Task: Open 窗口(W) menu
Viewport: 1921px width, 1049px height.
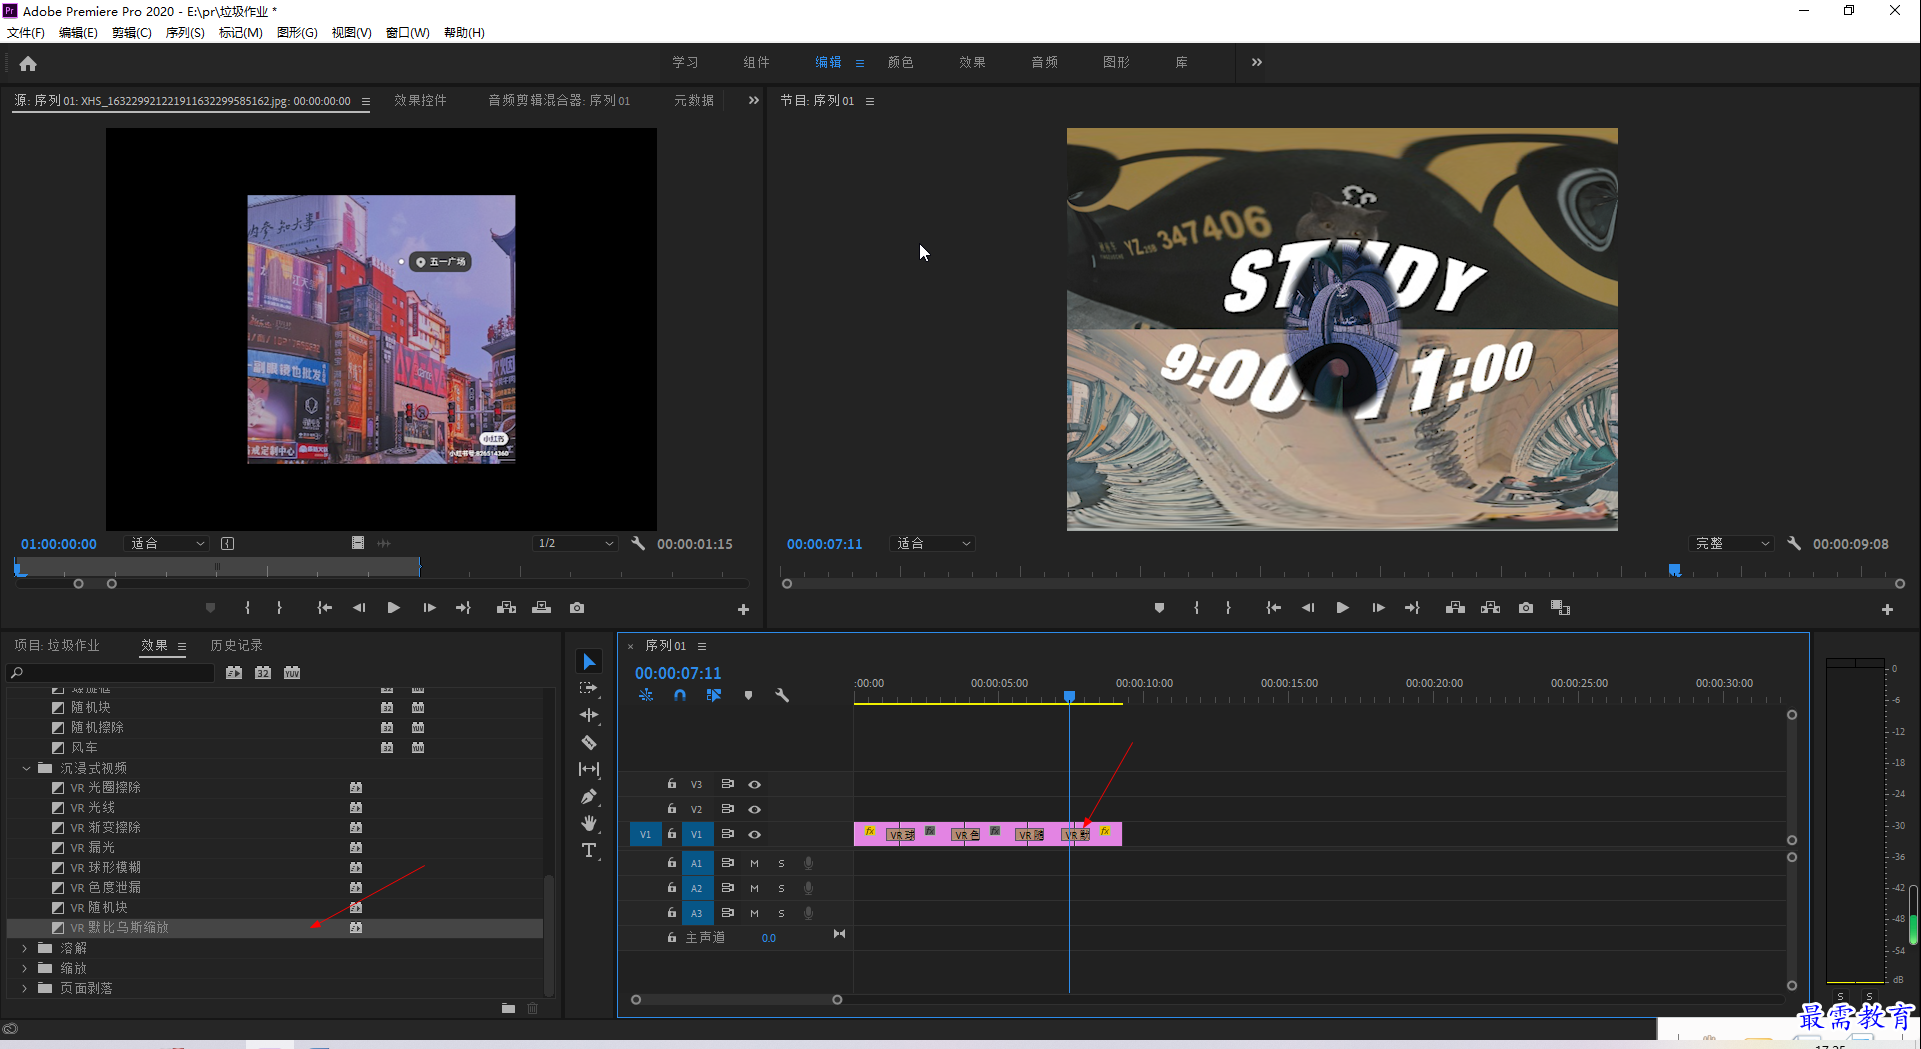Action: (408, 33)
